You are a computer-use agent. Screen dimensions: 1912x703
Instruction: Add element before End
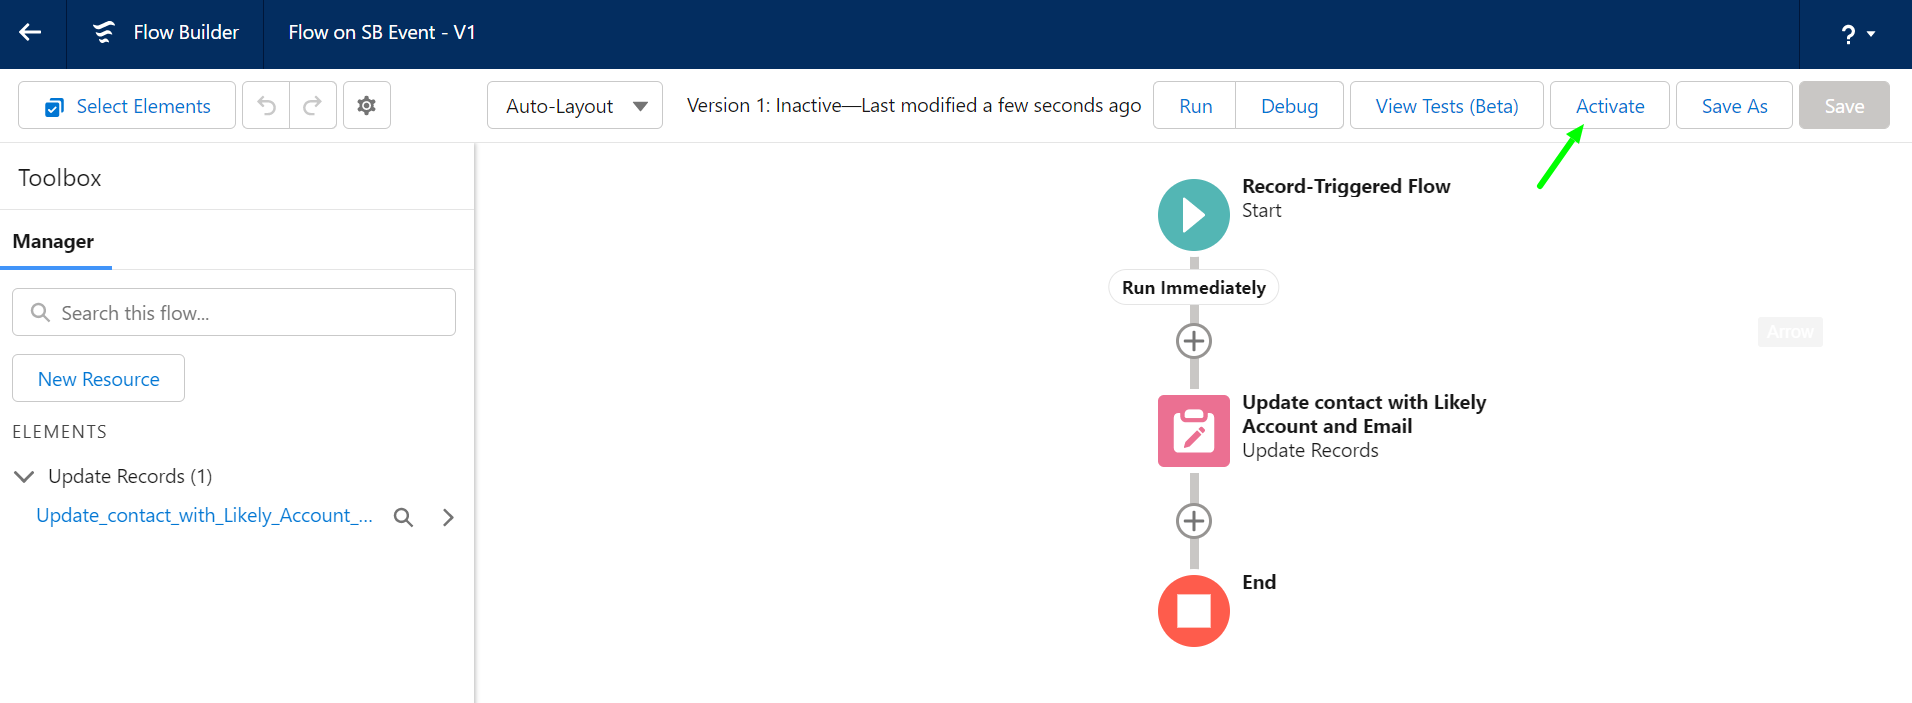click(x=1194, y=521)
